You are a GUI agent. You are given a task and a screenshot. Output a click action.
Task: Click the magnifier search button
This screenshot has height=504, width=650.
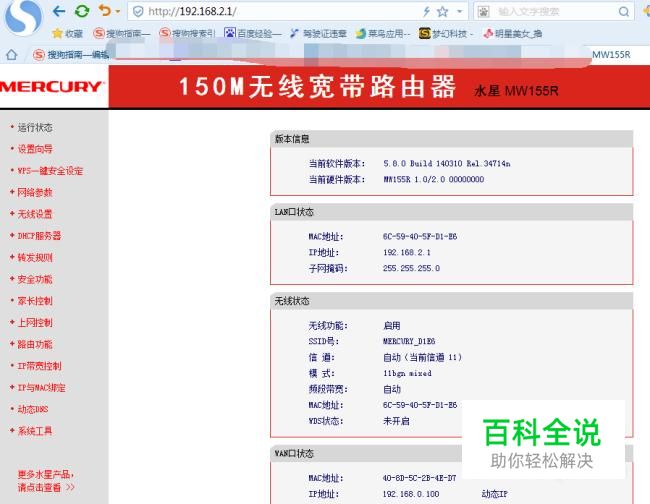pyautogui.click(x=623, y=11)
